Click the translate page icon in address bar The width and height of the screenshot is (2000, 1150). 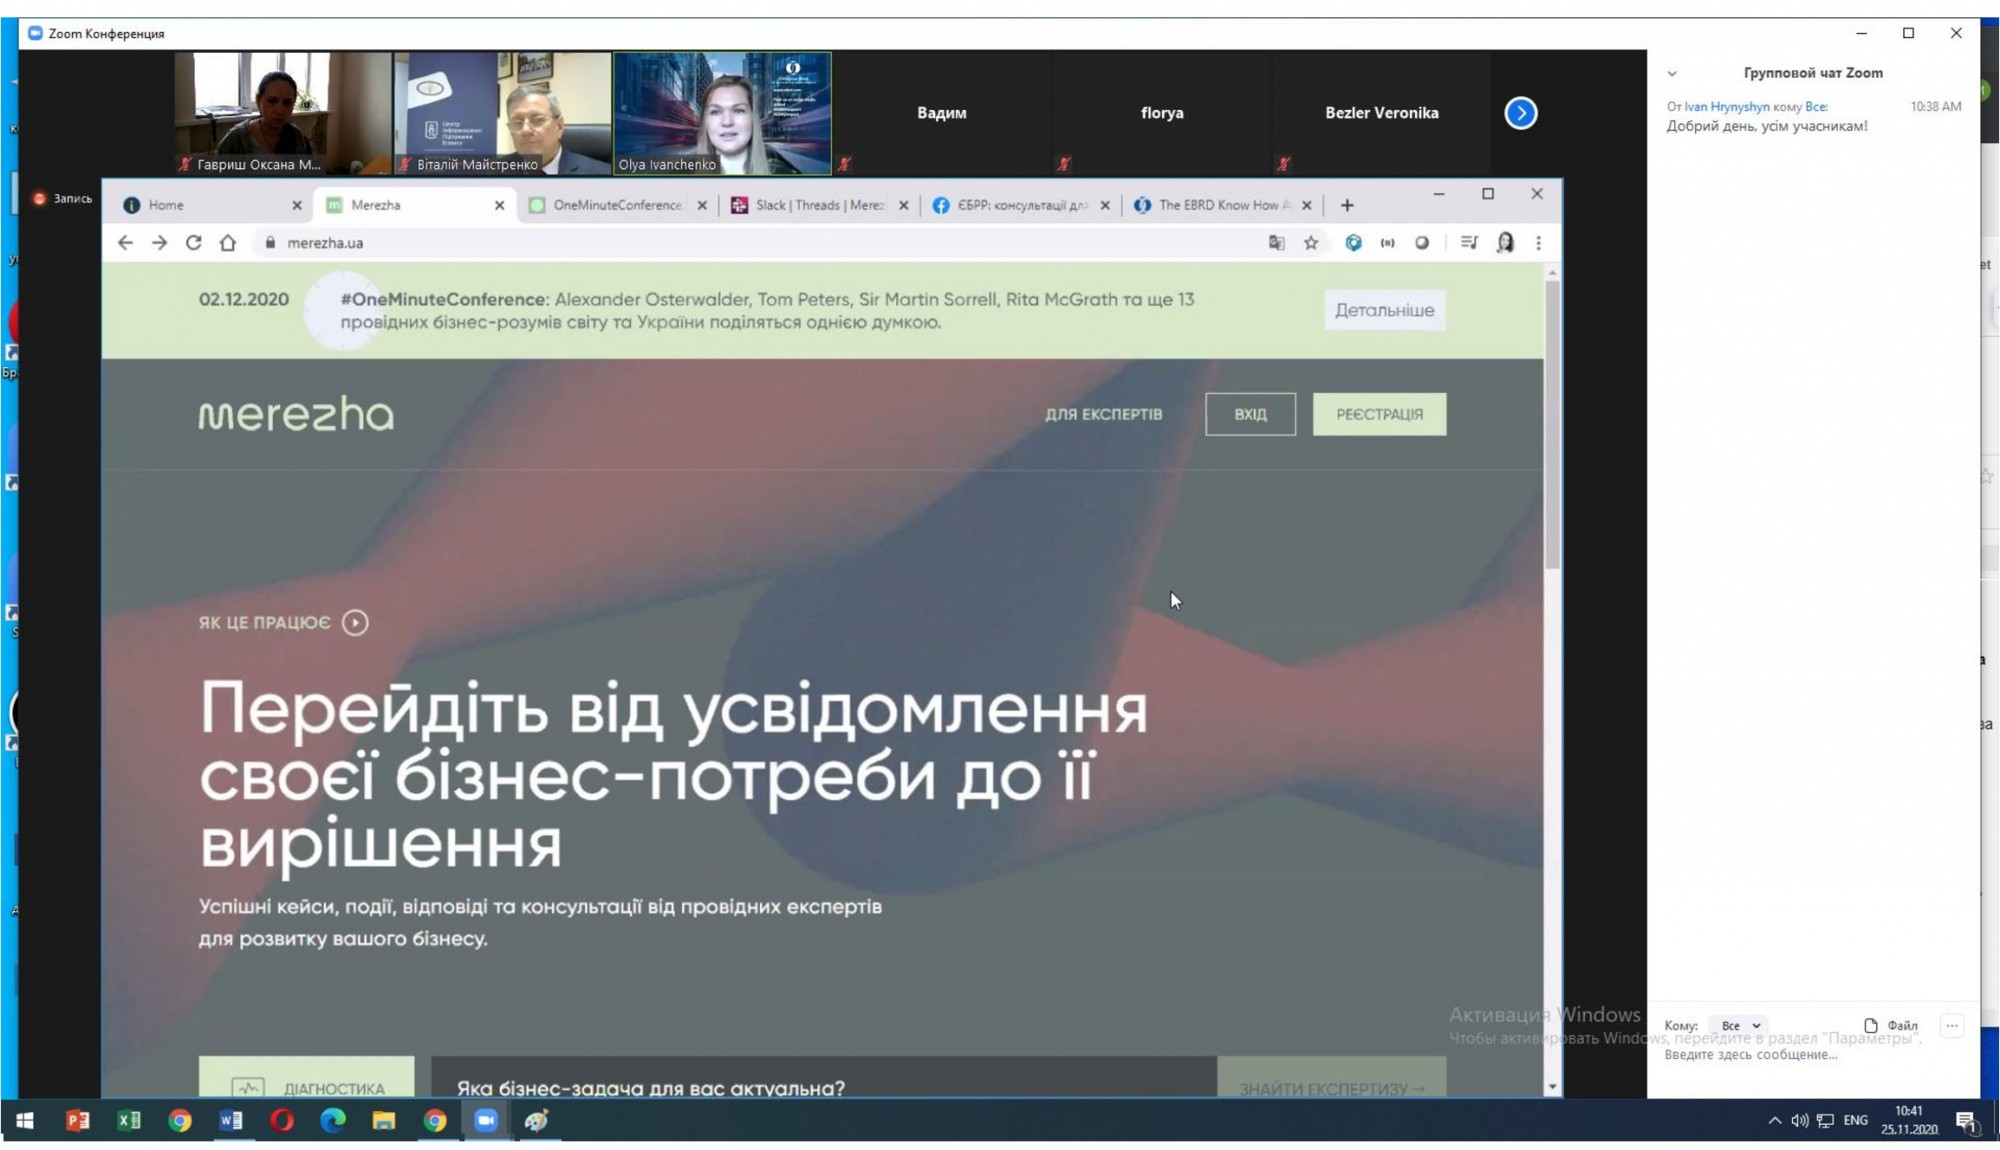(1277, 243)
